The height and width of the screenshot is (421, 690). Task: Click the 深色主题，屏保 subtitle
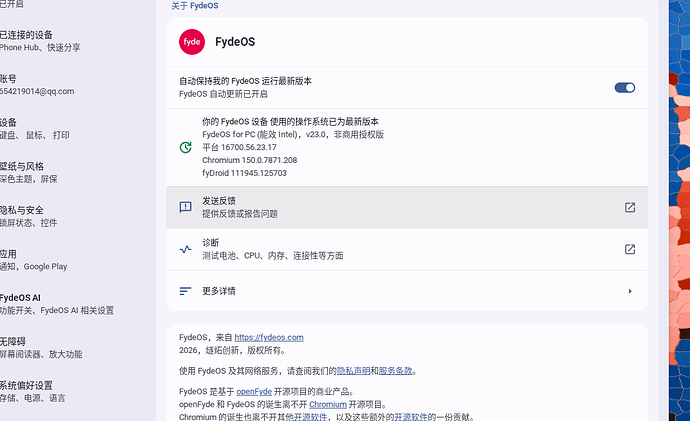(29, 179)
